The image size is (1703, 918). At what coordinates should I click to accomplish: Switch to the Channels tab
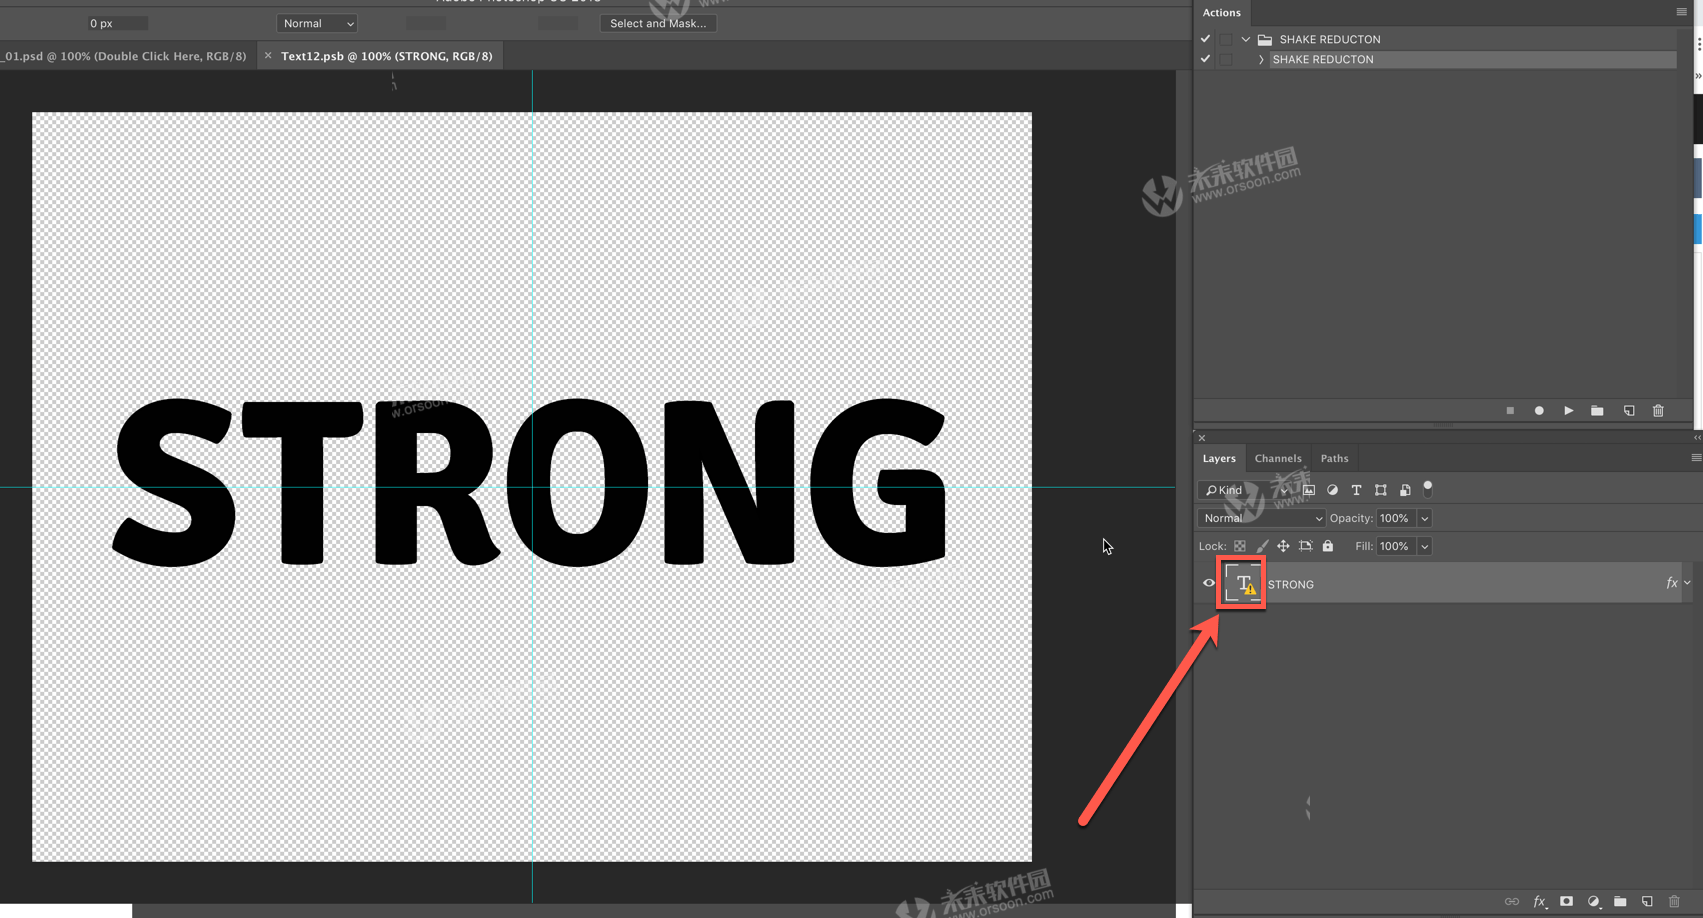[1278, 458]
